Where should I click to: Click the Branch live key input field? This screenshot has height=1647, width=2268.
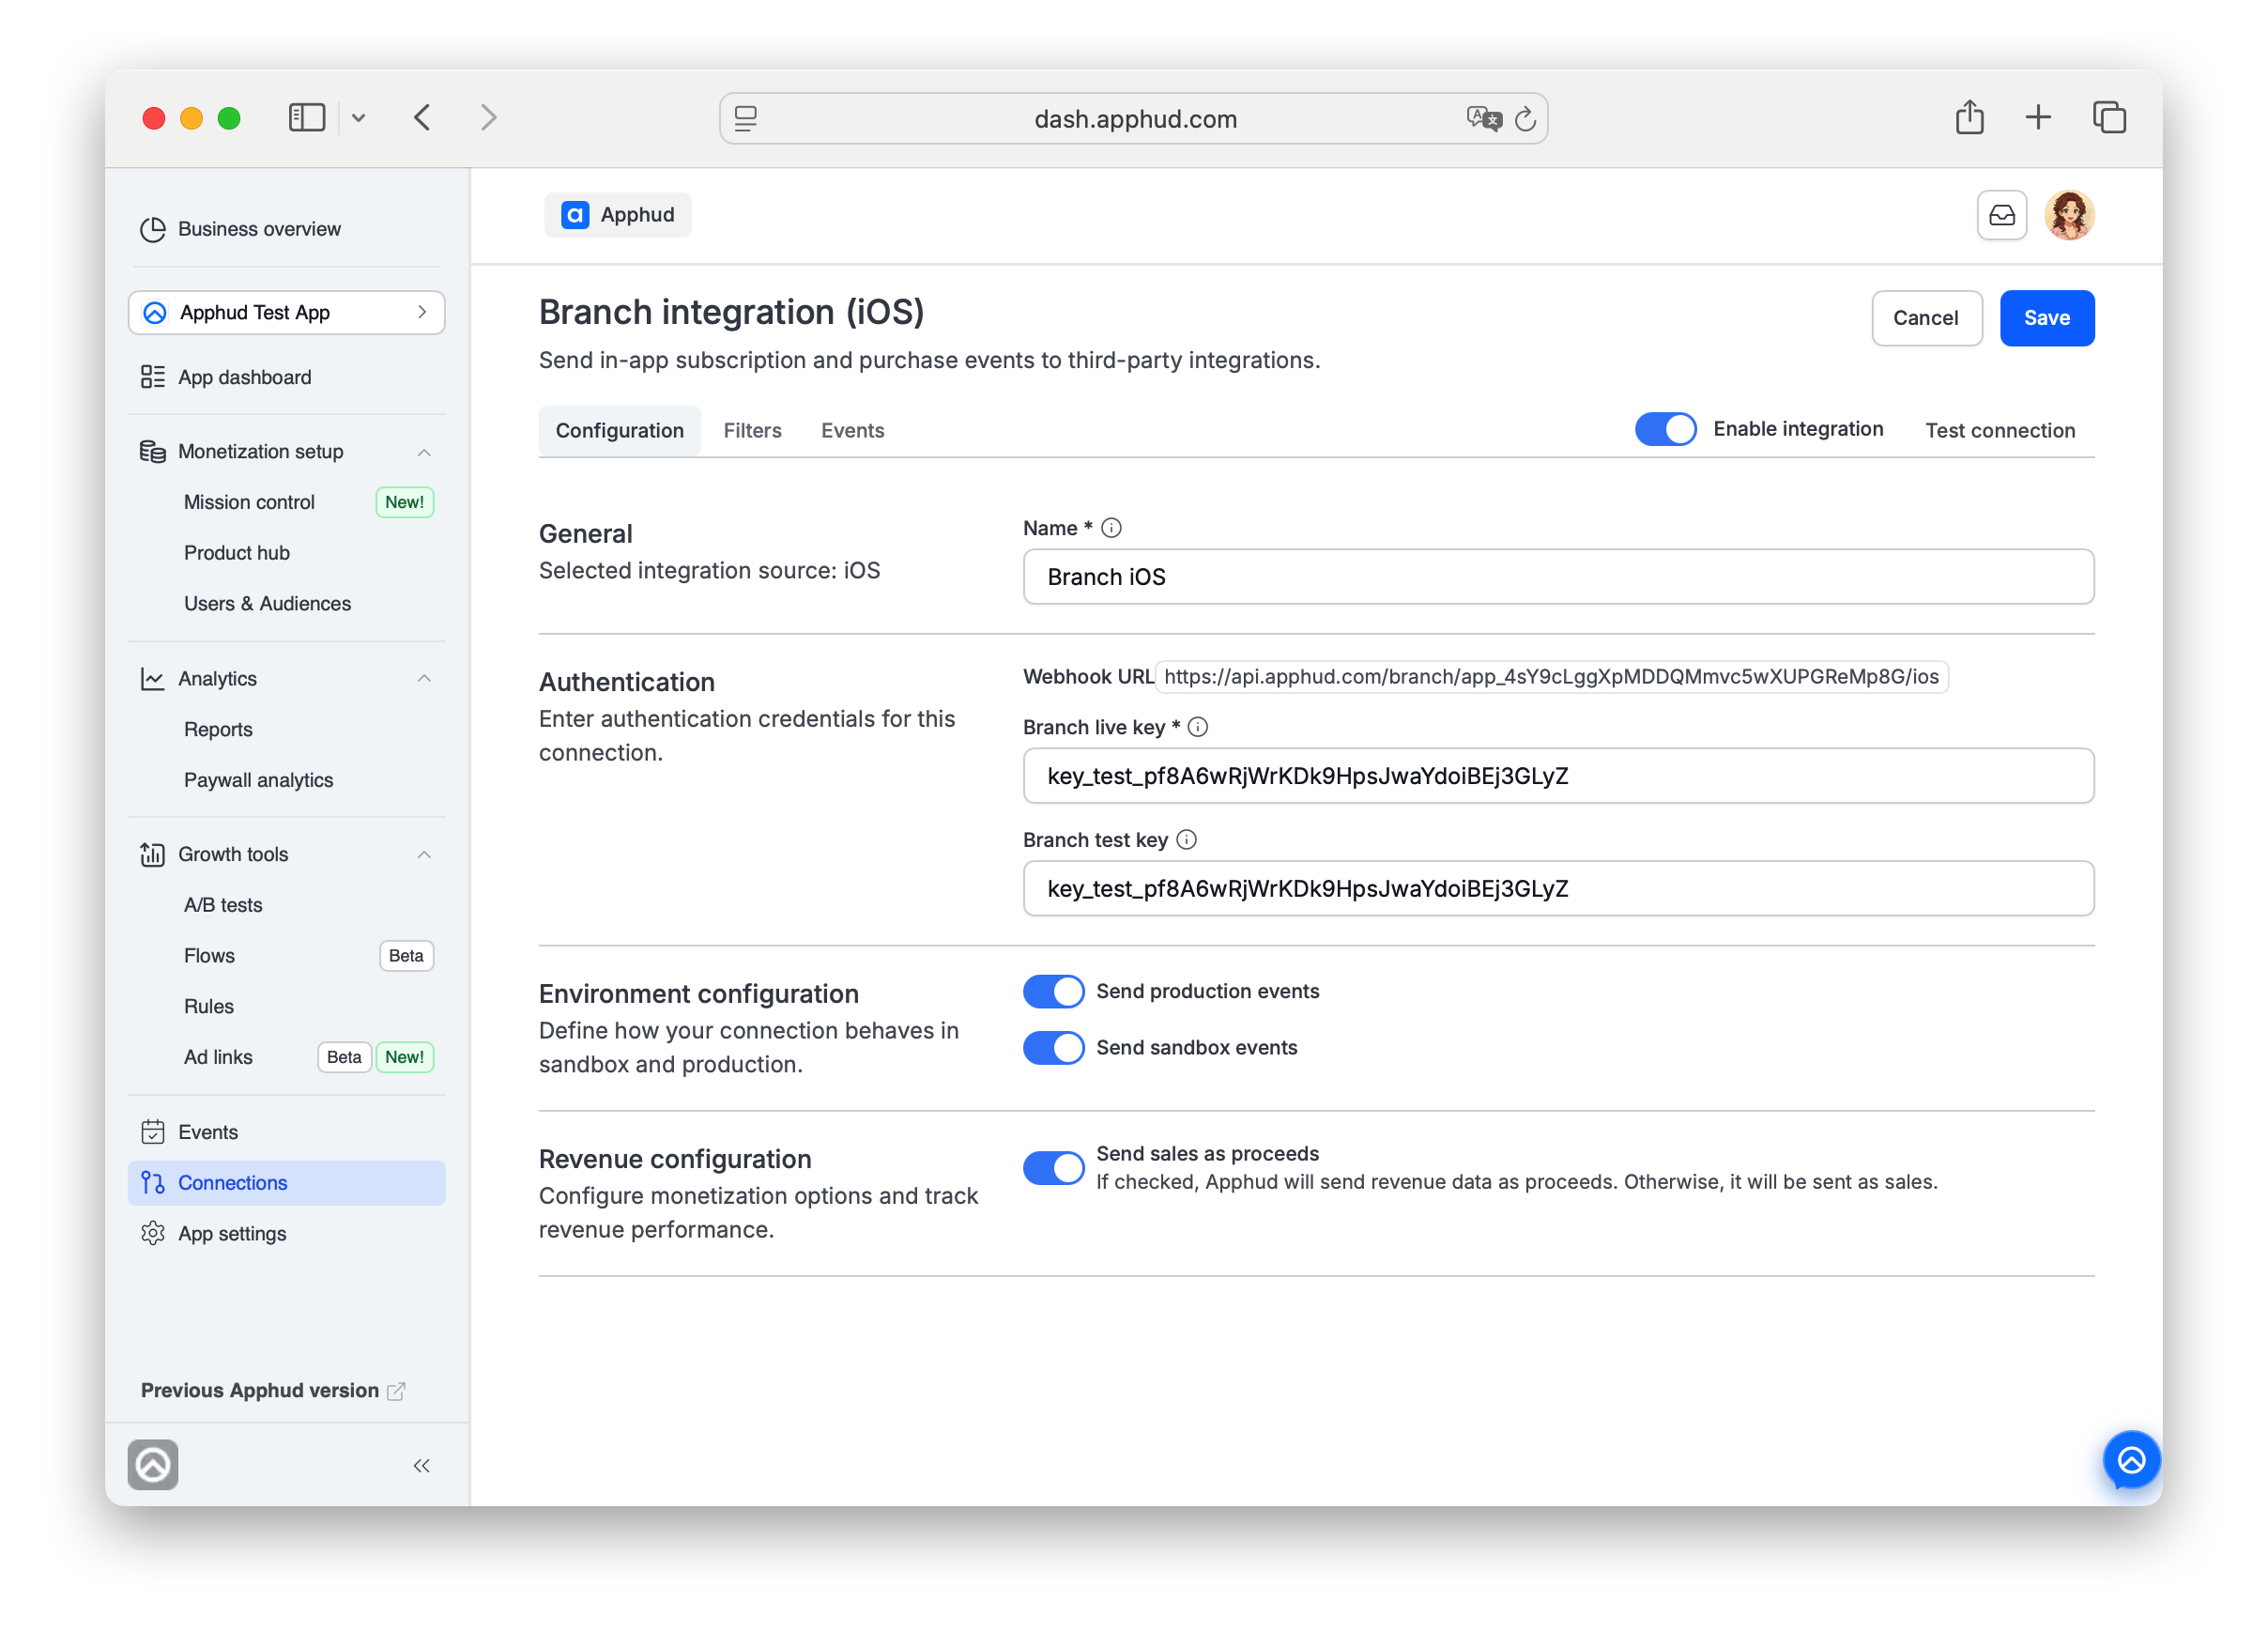tap(1558, 776)
